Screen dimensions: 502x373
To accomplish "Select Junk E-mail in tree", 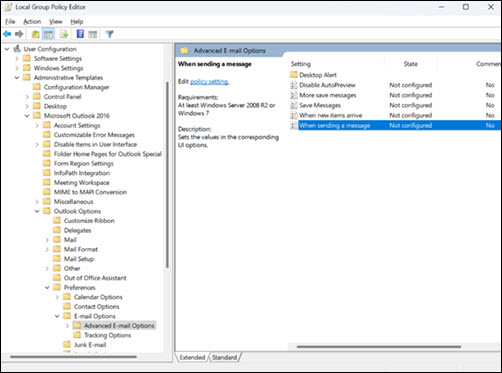I will pos(90,345).
